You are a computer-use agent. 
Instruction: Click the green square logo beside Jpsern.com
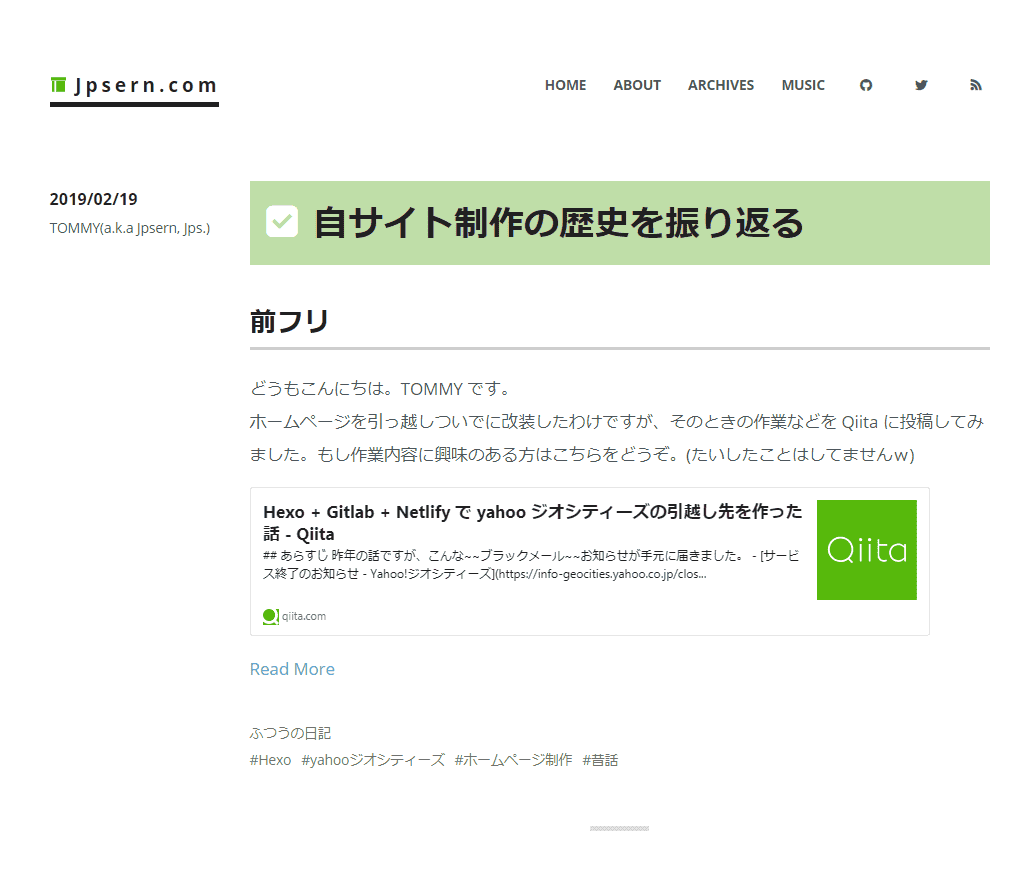(57, 85)
